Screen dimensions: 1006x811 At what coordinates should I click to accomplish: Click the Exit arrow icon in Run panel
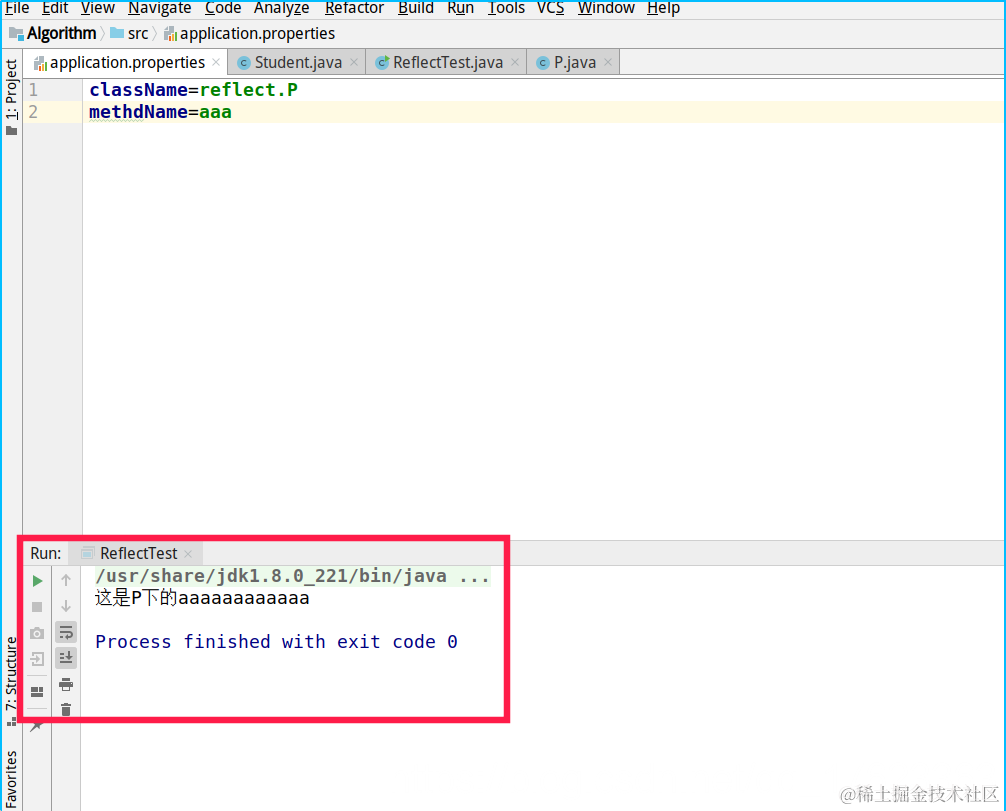tap(37, 659)
